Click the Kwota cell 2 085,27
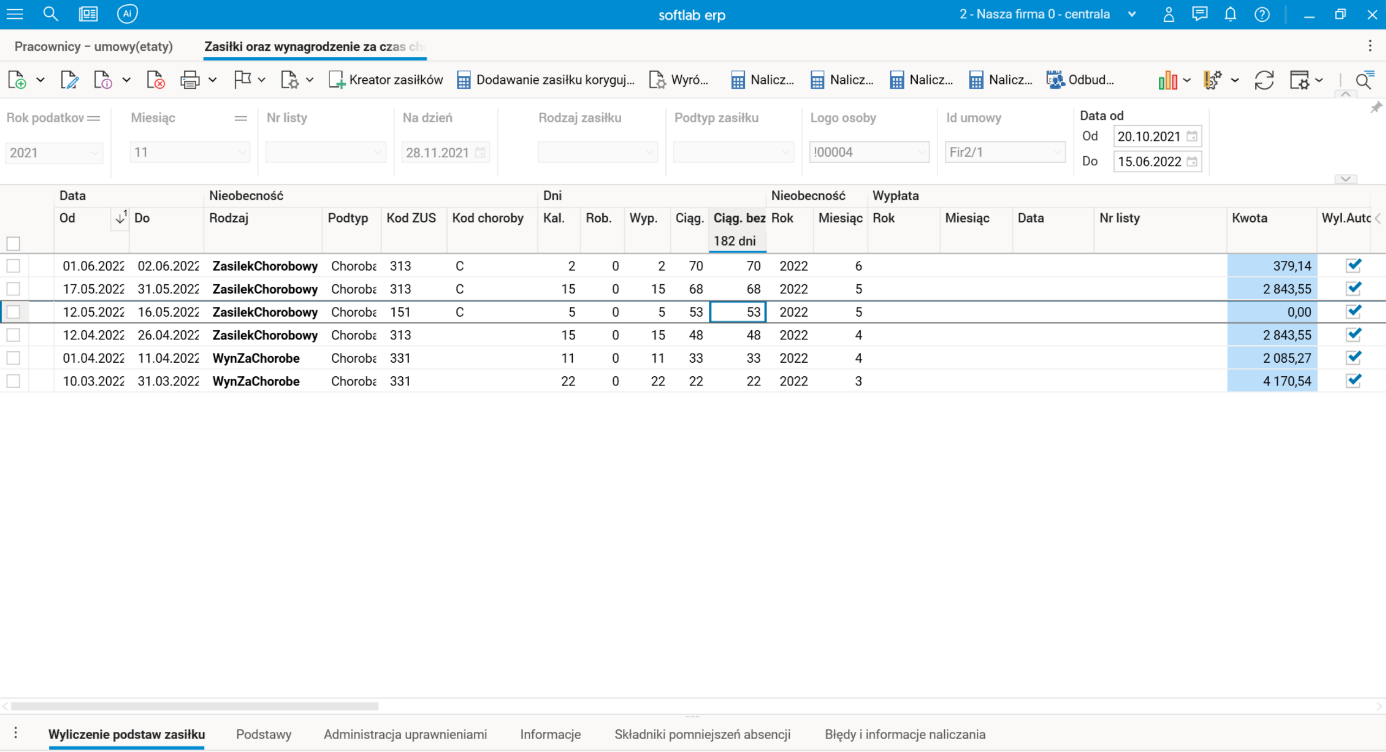 (1272, 358)
